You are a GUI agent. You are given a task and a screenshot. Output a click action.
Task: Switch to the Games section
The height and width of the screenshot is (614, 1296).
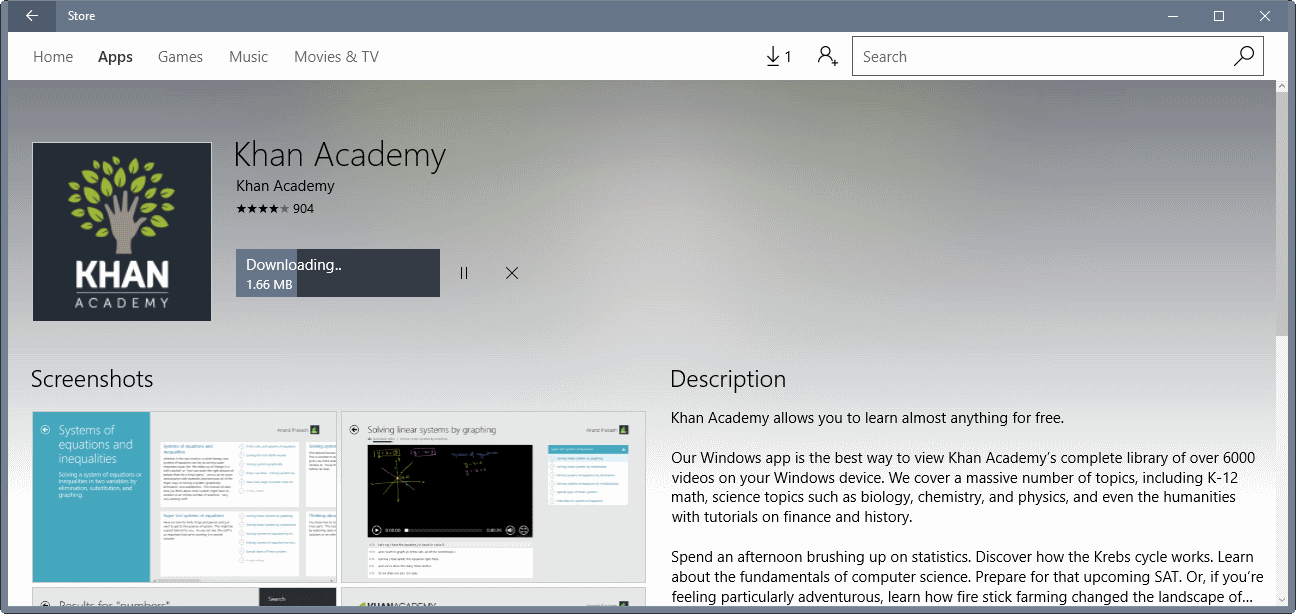tap(180, 56)
